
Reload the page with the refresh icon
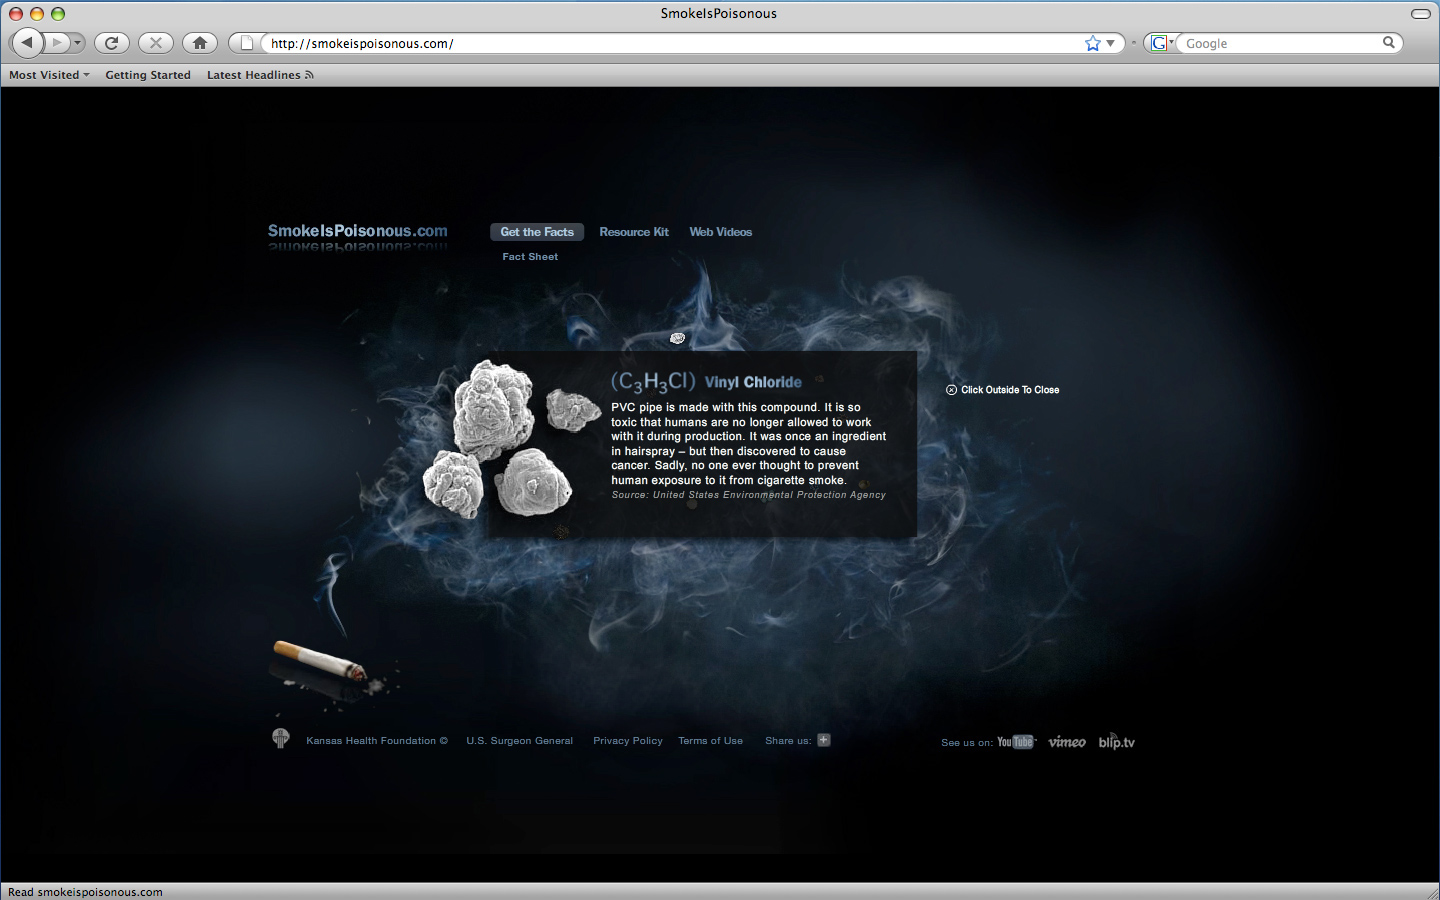point(112,43)
